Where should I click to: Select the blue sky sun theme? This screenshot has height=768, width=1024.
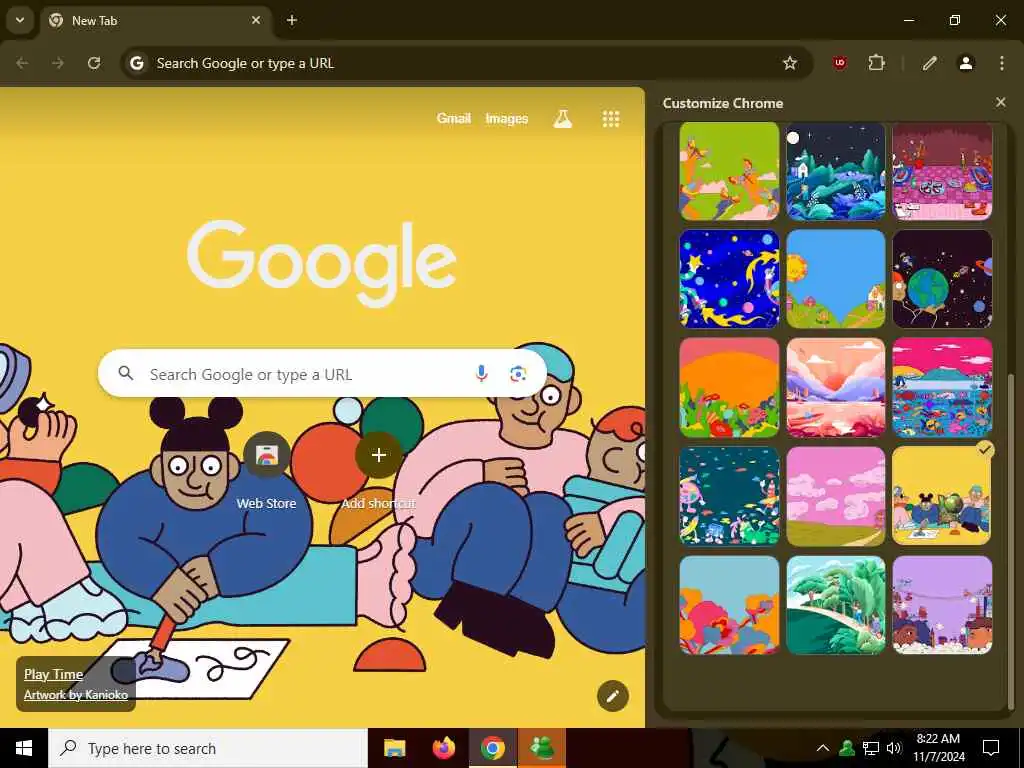[x=836, y=279]
